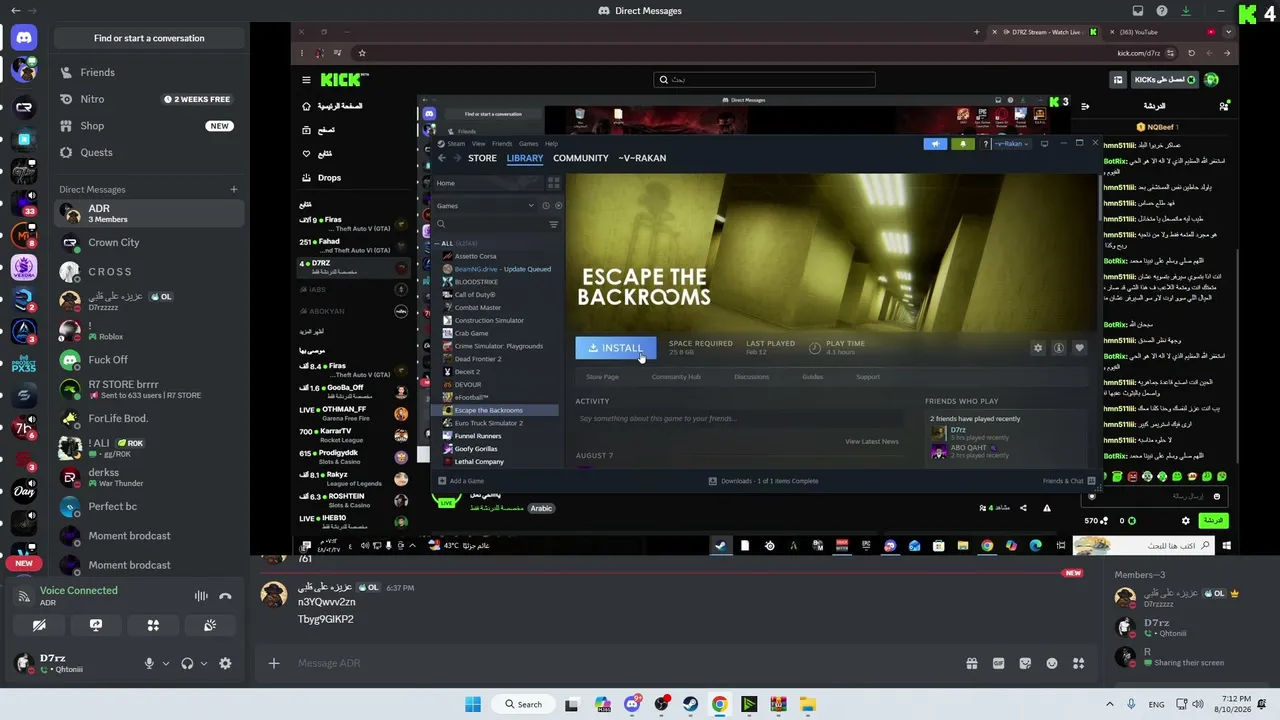1280x720 pixels.
Task: Favorite the game with heart icon in Steam
Action: point(1079,348)
